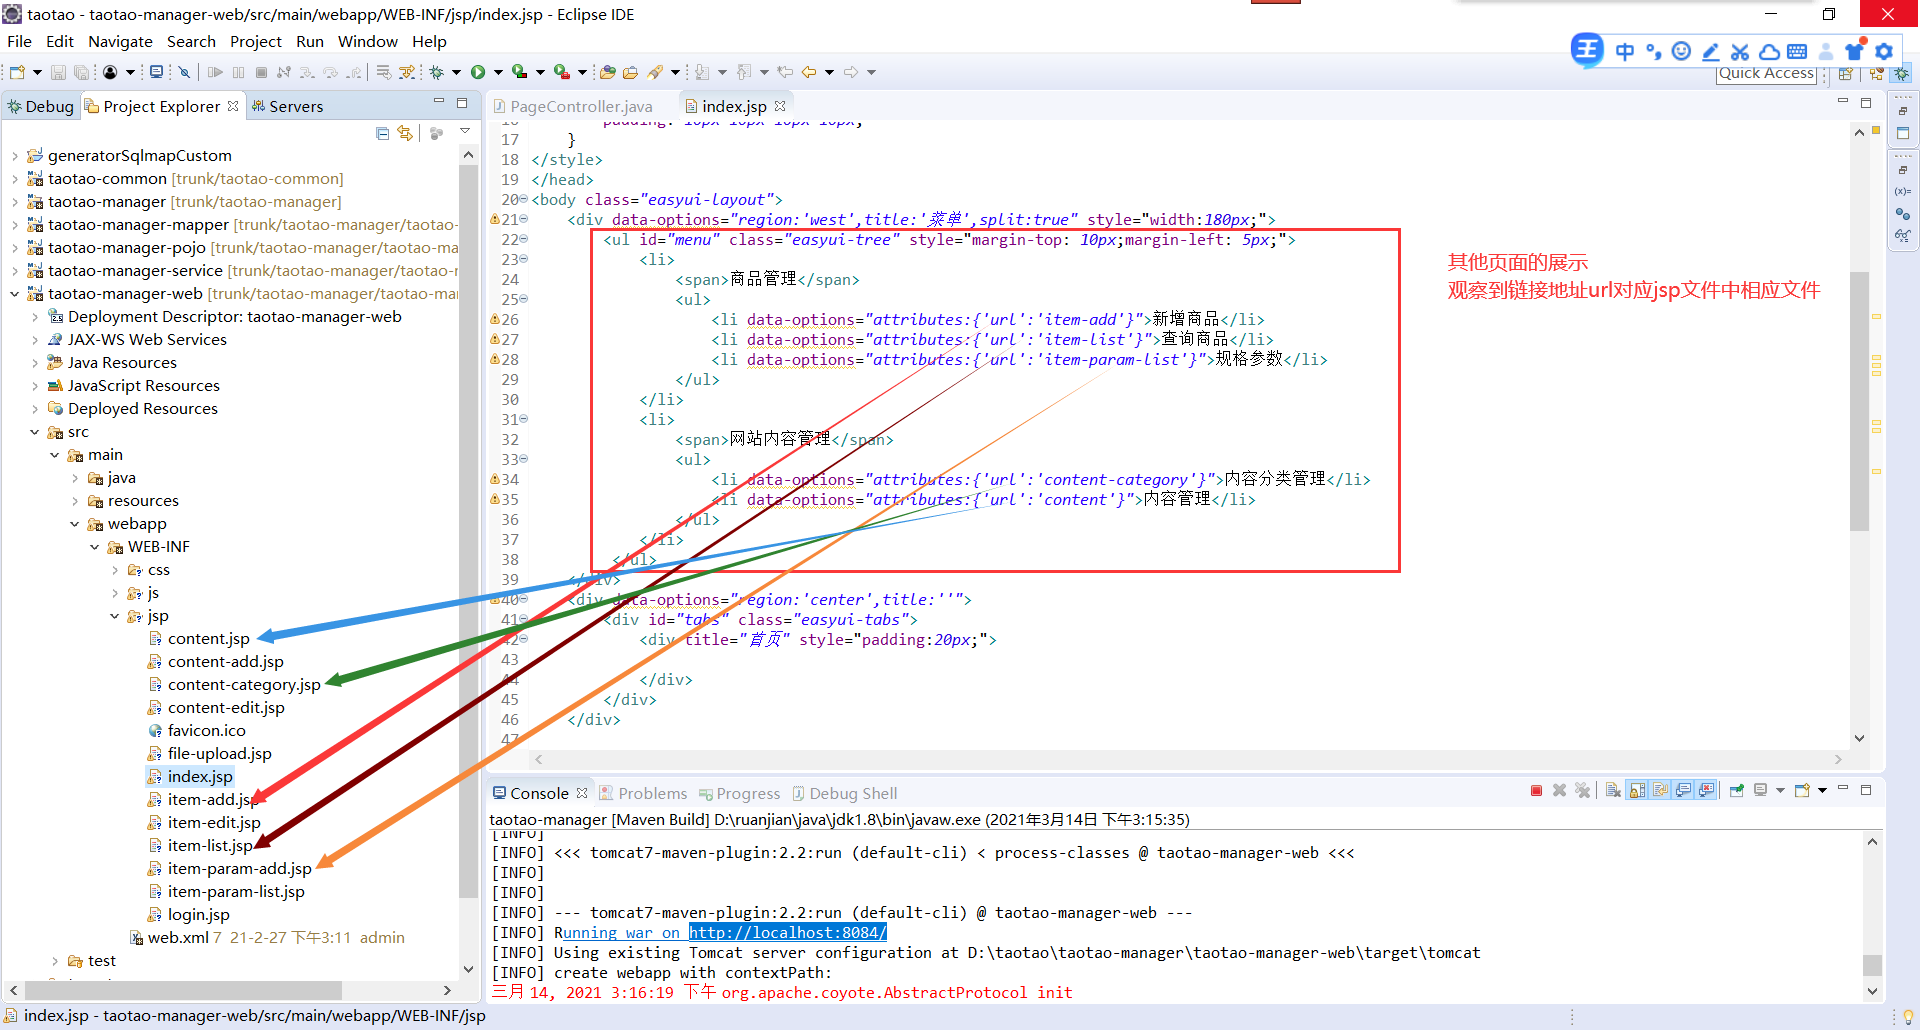The height and width of the screenshot is (1030, 1920).
Task: Click the Quick Access search field
Action: tap(1766, 74)
